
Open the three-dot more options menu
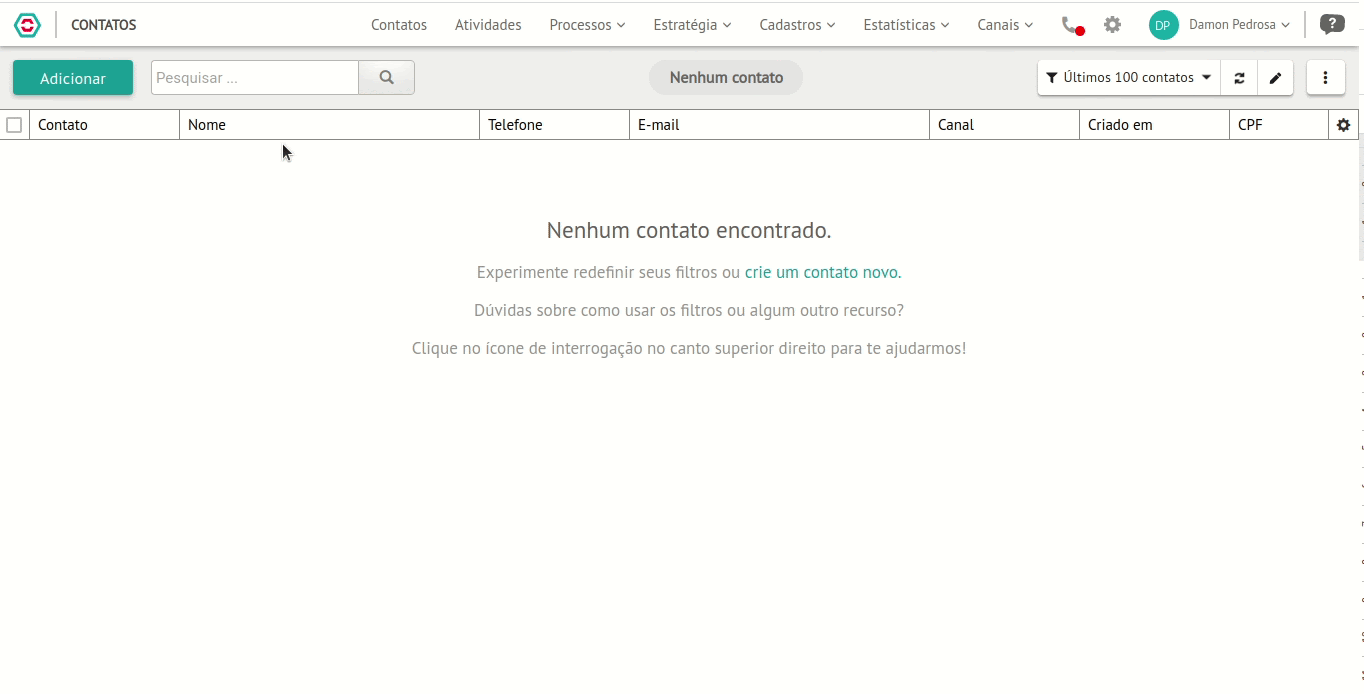tap(1326, 78)
